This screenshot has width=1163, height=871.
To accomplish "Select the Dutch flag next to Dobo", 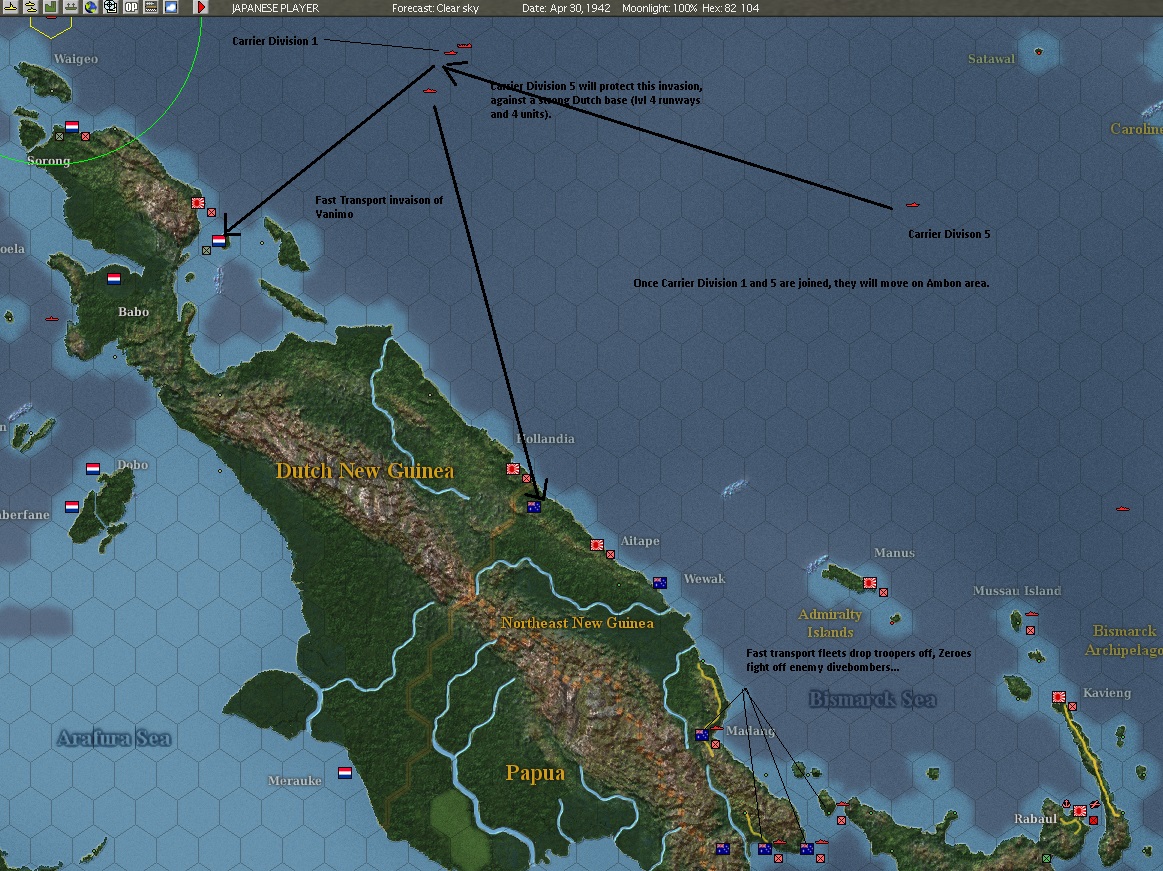I will click(93, 469).
